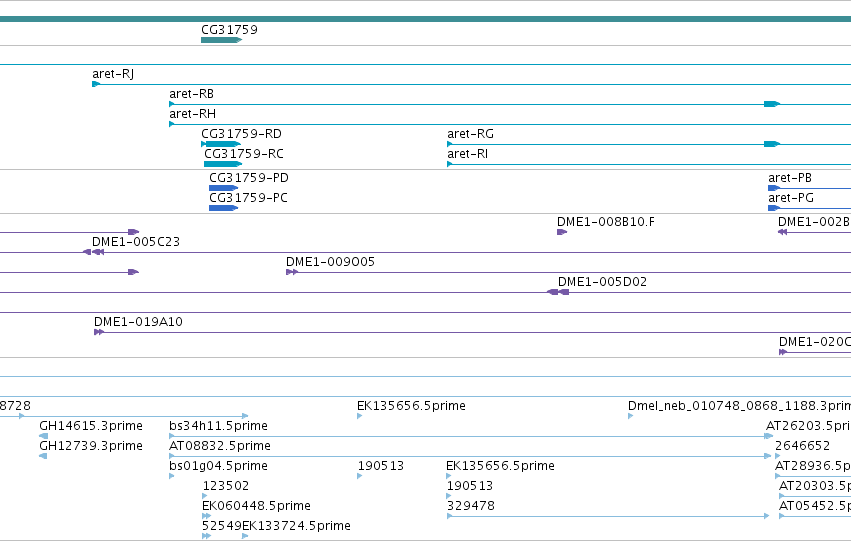The width and height of the screenshot is (851, 541).
Task: Select the AT26203.5prime EST label
Action: pos(808,427)
